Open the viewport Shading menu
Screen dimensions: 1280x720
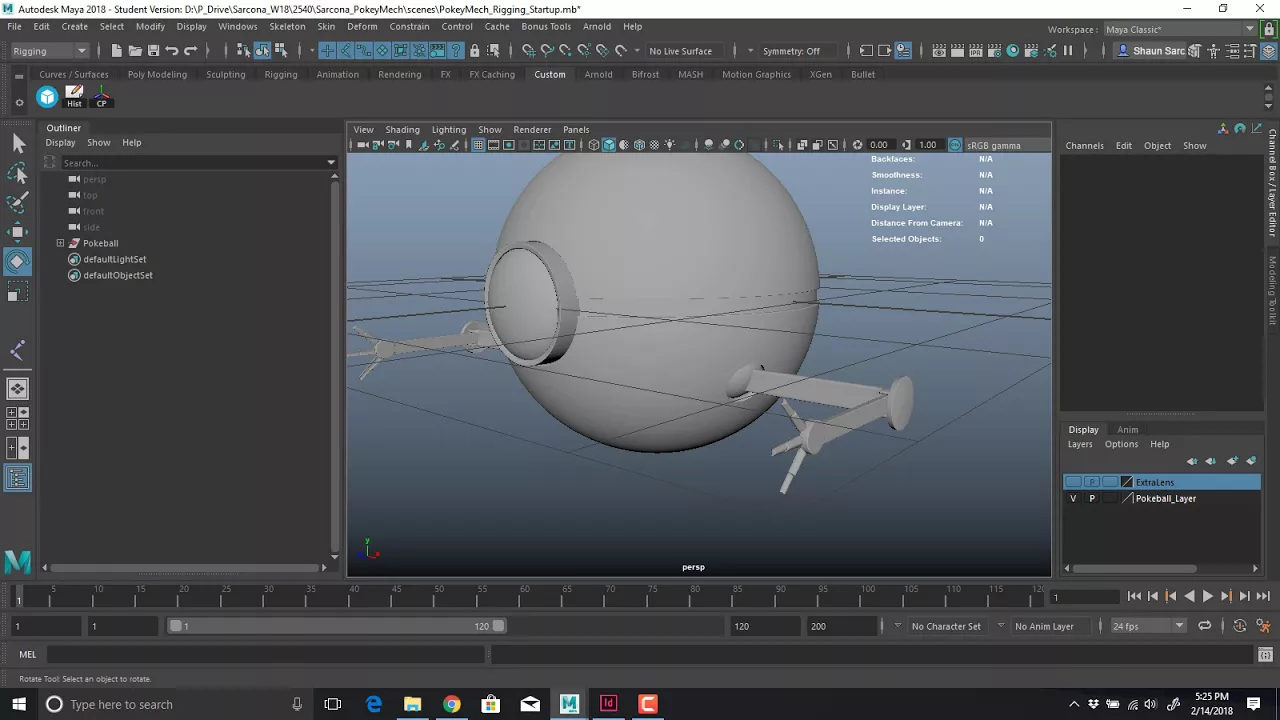402,129
